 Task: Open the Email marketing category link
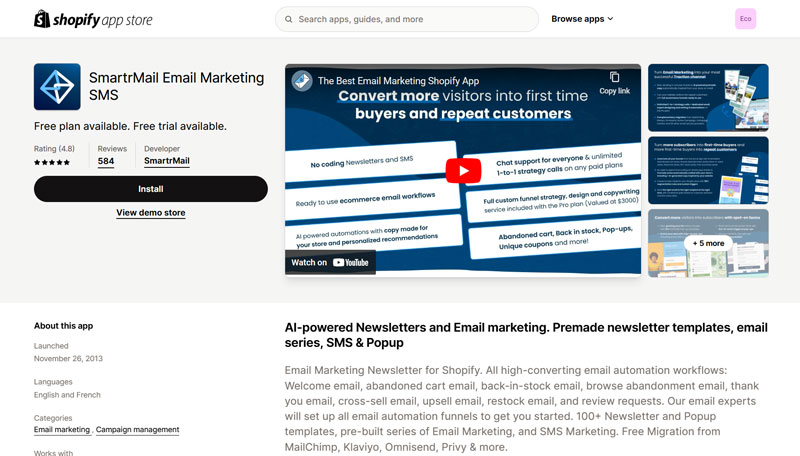point(62,429)
